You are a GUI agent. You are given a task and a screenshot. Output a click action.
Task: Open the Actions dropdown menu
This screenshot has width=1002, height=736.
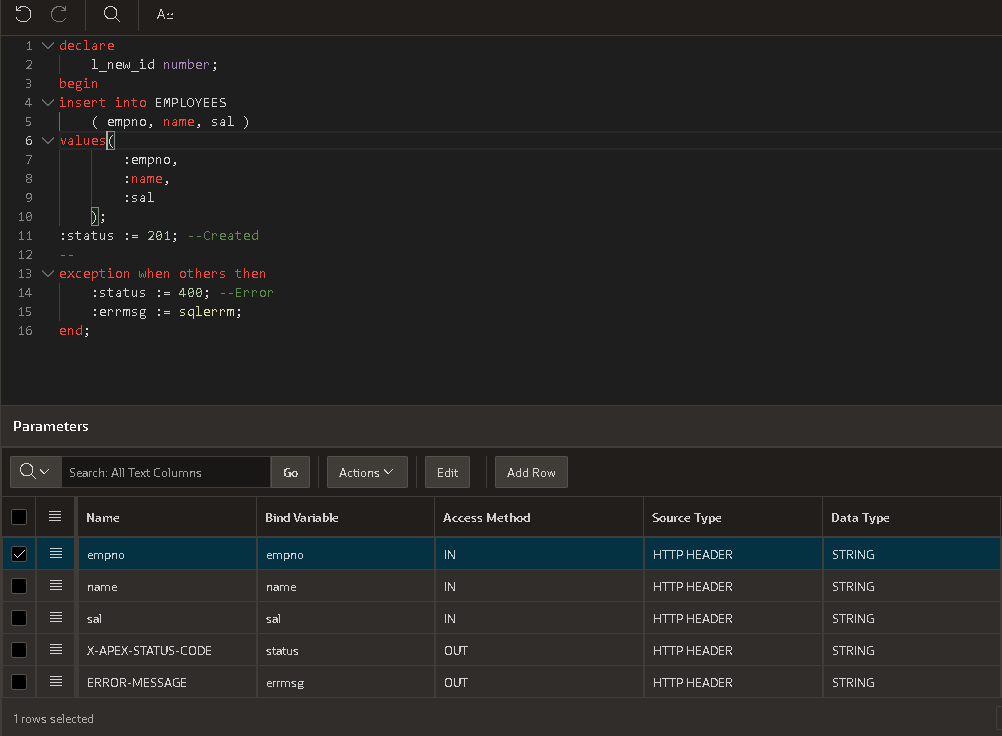[367, 472]
